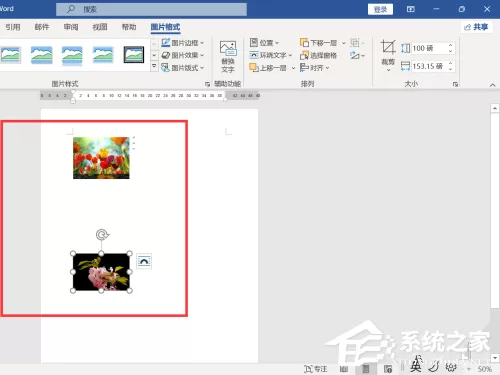Click the Share button

click(x=477, y=27)
